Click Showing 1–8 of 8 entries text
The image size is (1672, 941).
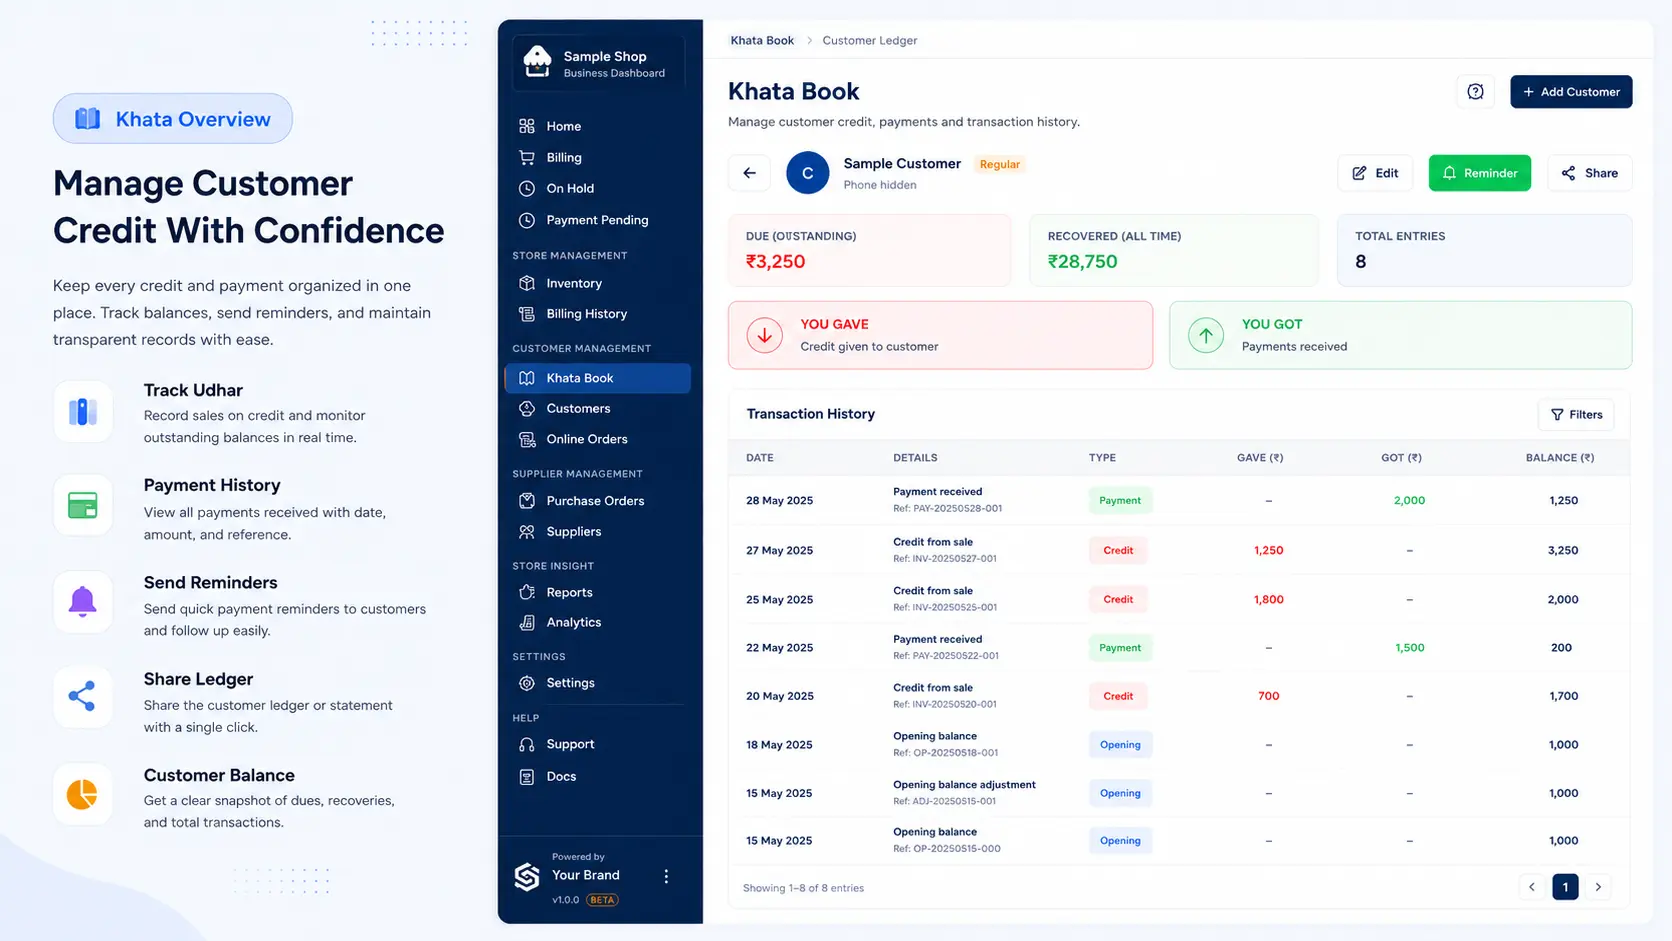click(803, 888)
